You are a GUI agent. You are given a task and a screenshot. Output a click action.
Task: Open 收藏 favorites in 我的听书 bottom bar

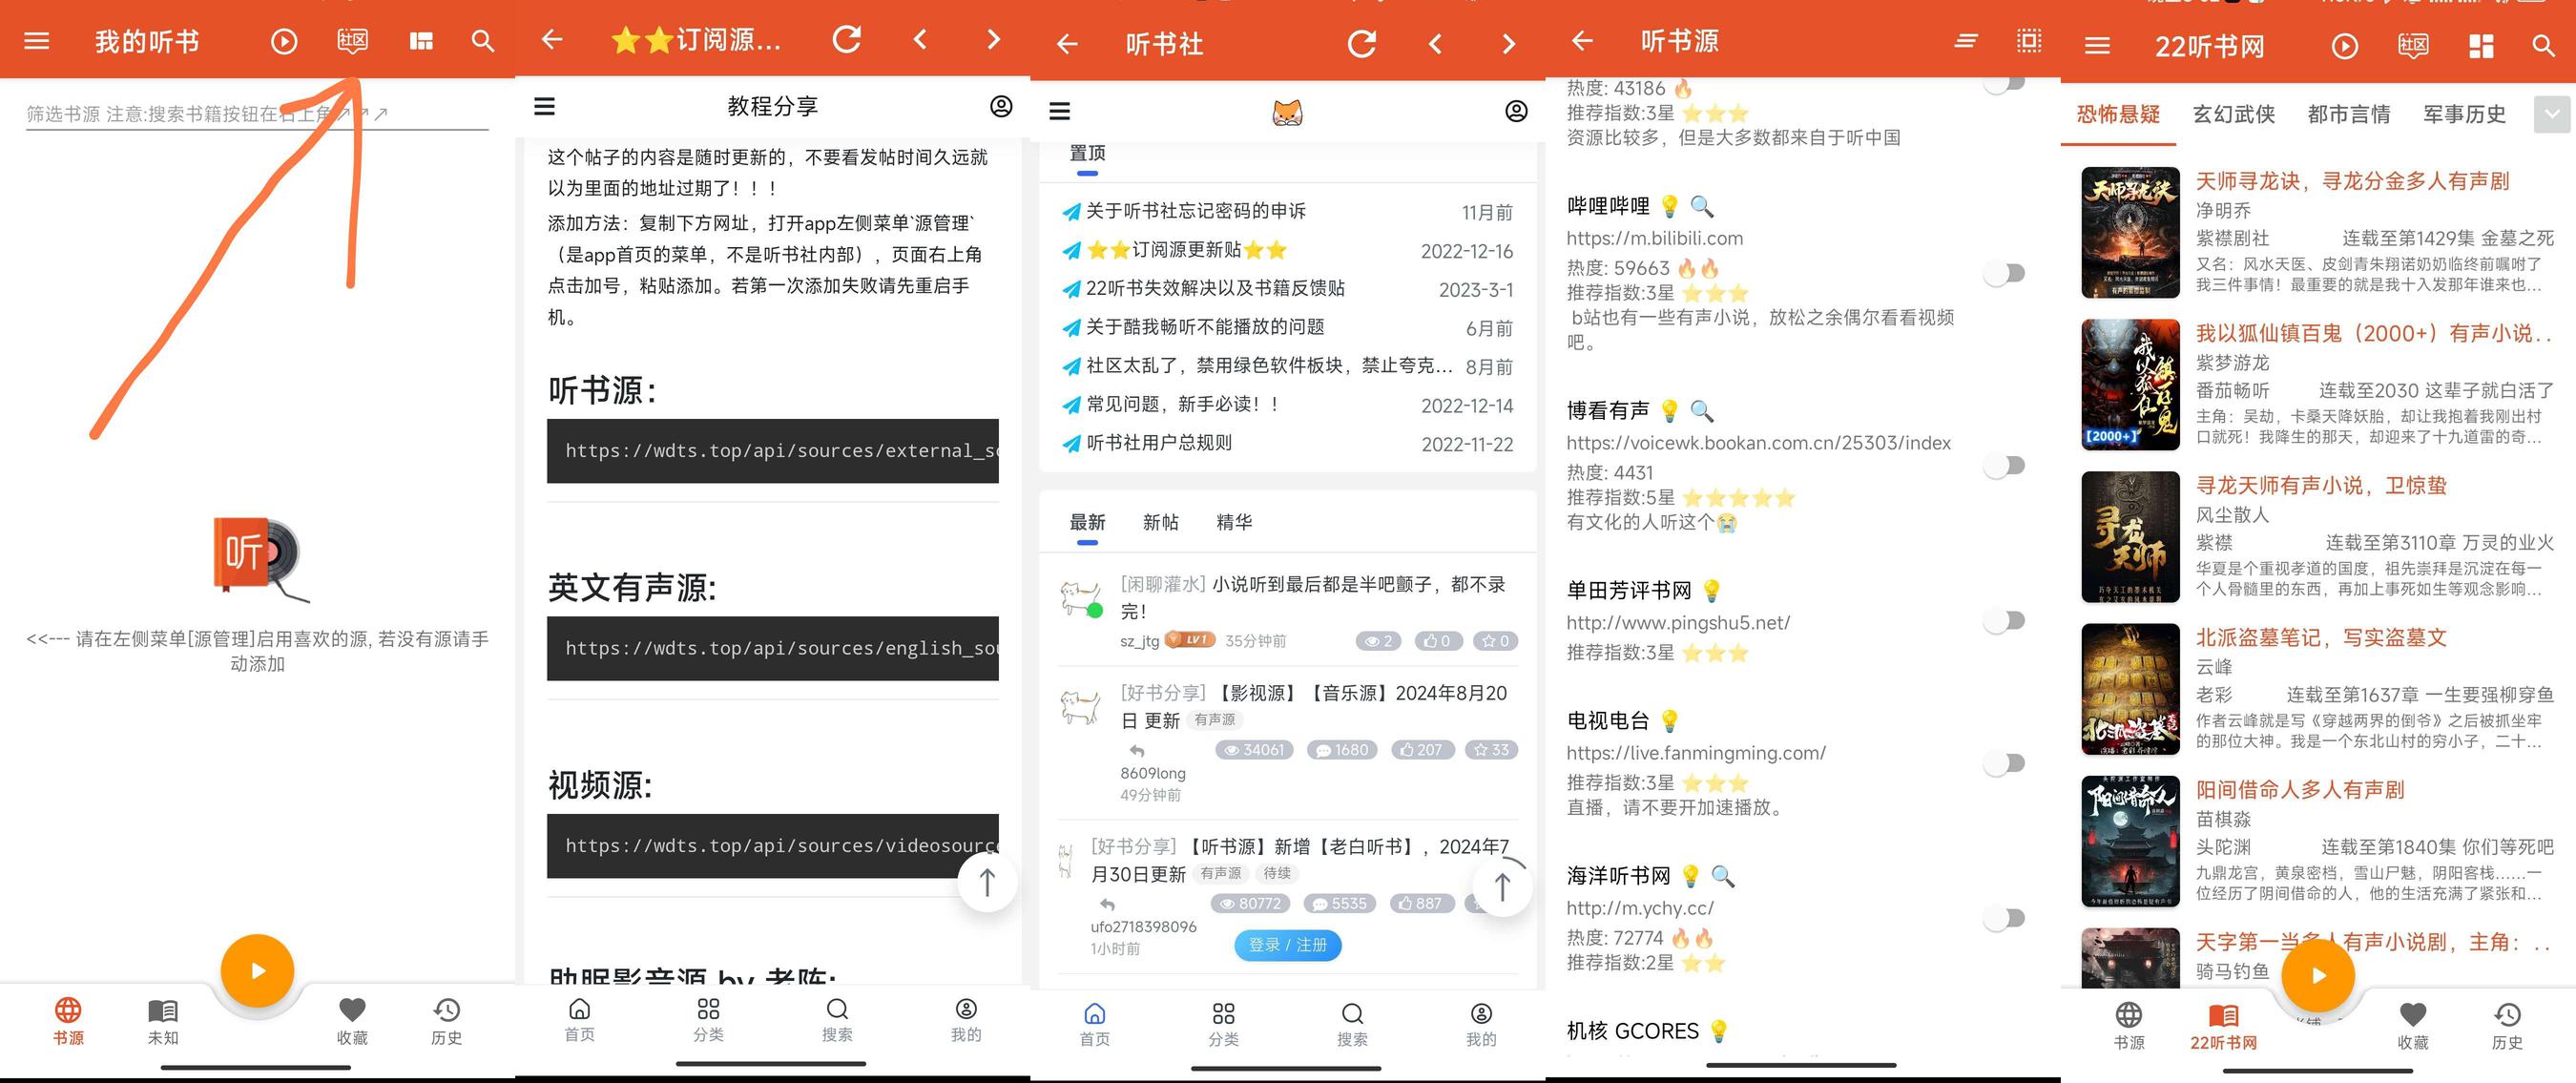[x=352, y=1022]
